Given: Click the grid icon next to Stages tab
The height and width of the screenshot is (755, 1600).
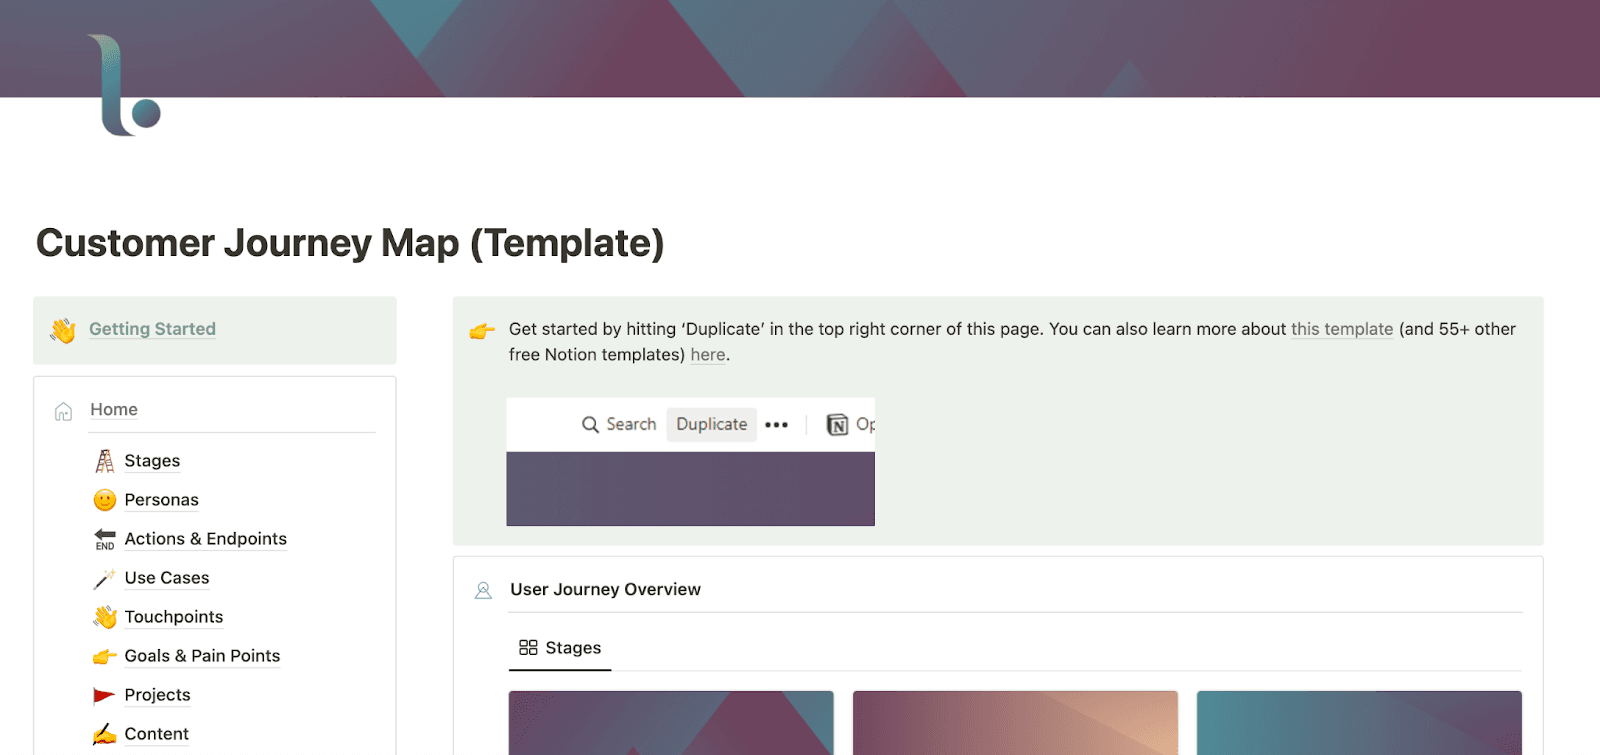Looking at the screenshot, I should pyautogui.click(x=528, y=647).
